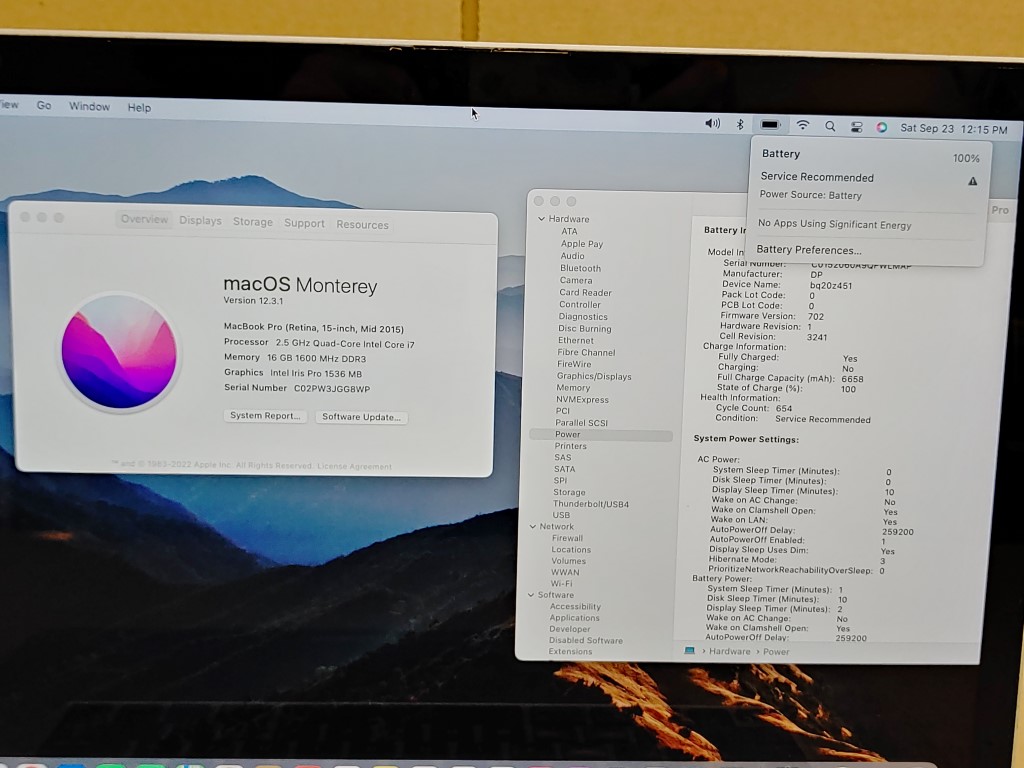Image resolution: width=1024 pixels, height=768 pixels.
Task: Click the cycle count value 654
Action: pyautogui.click(x=784, y=408)
